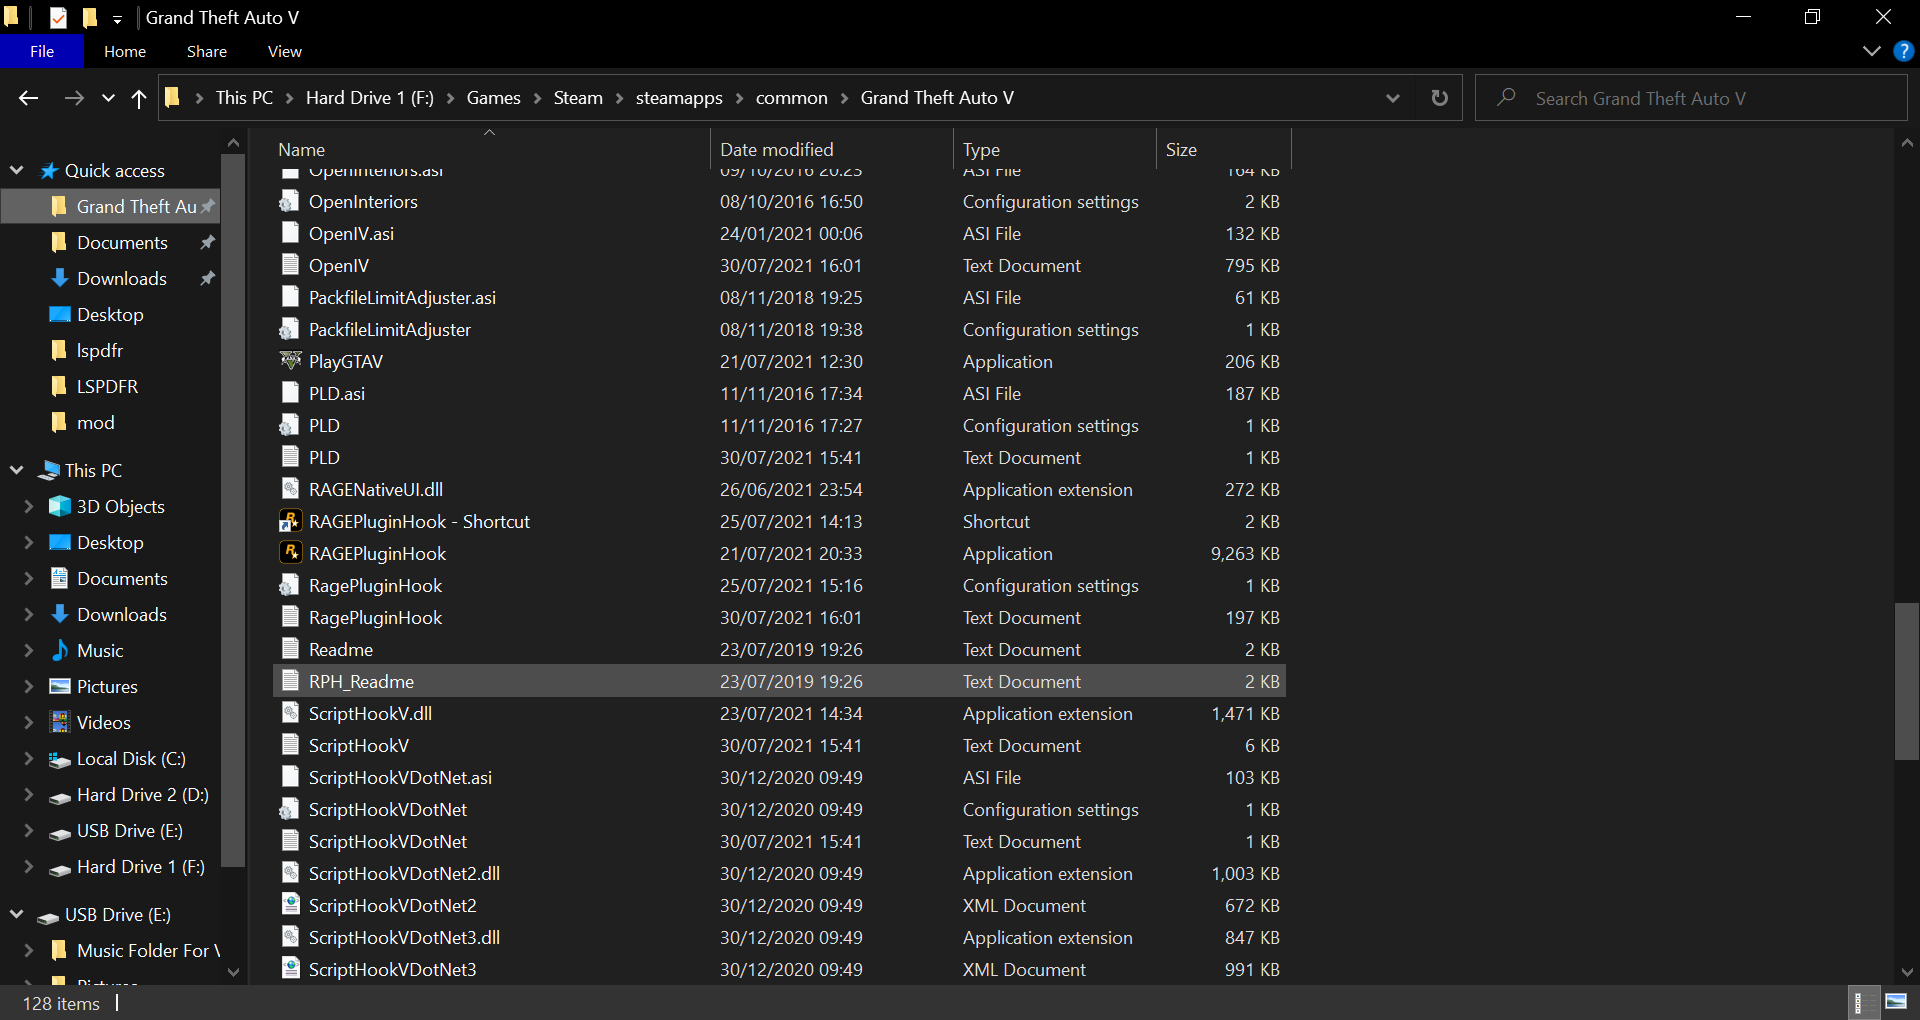
Task: Open the address bar history dropdown
Action: click(x=1392, y=98)
